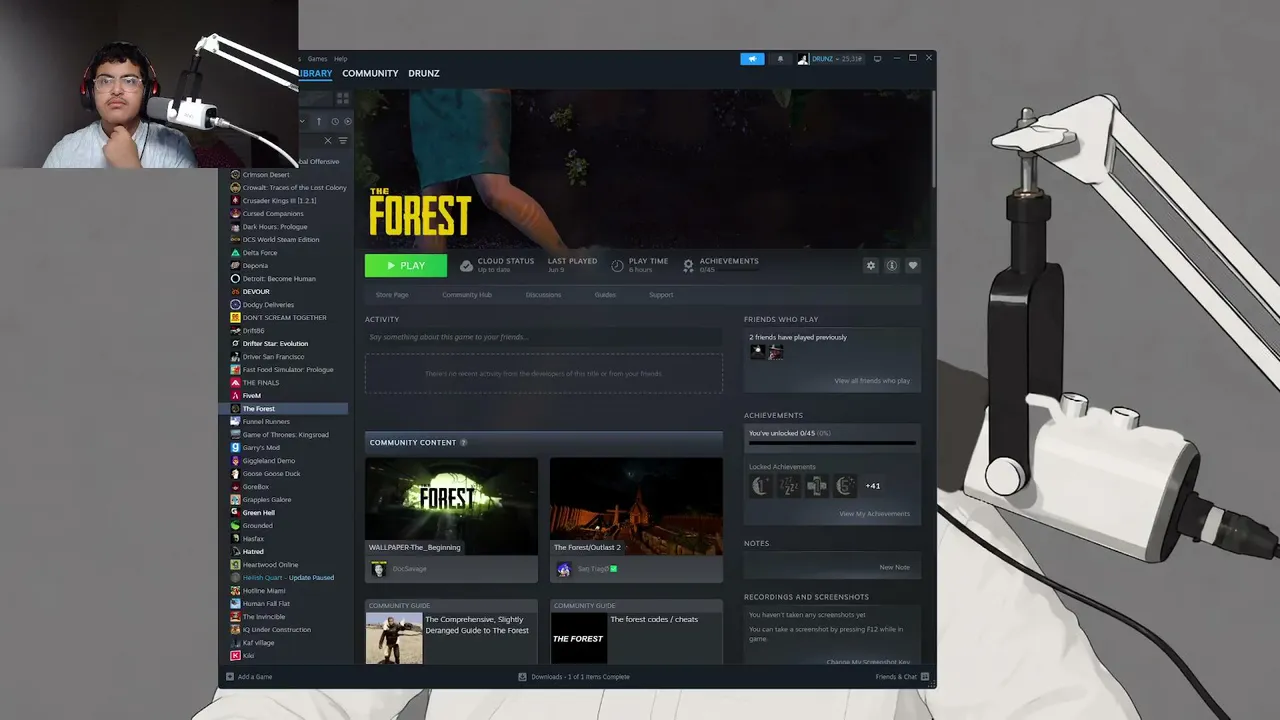Go to the Store Page tab

(x=392, y=295)
